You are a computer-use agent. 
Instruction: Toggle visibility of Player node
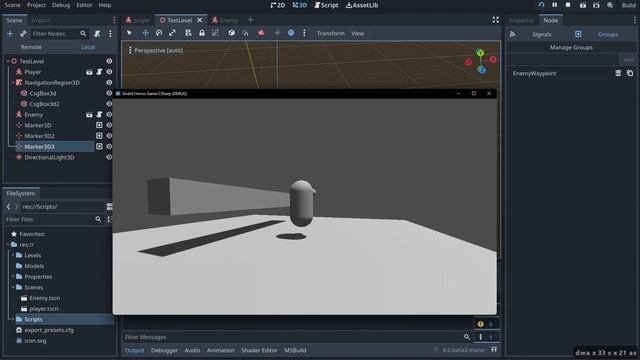[x=109, y=72]
